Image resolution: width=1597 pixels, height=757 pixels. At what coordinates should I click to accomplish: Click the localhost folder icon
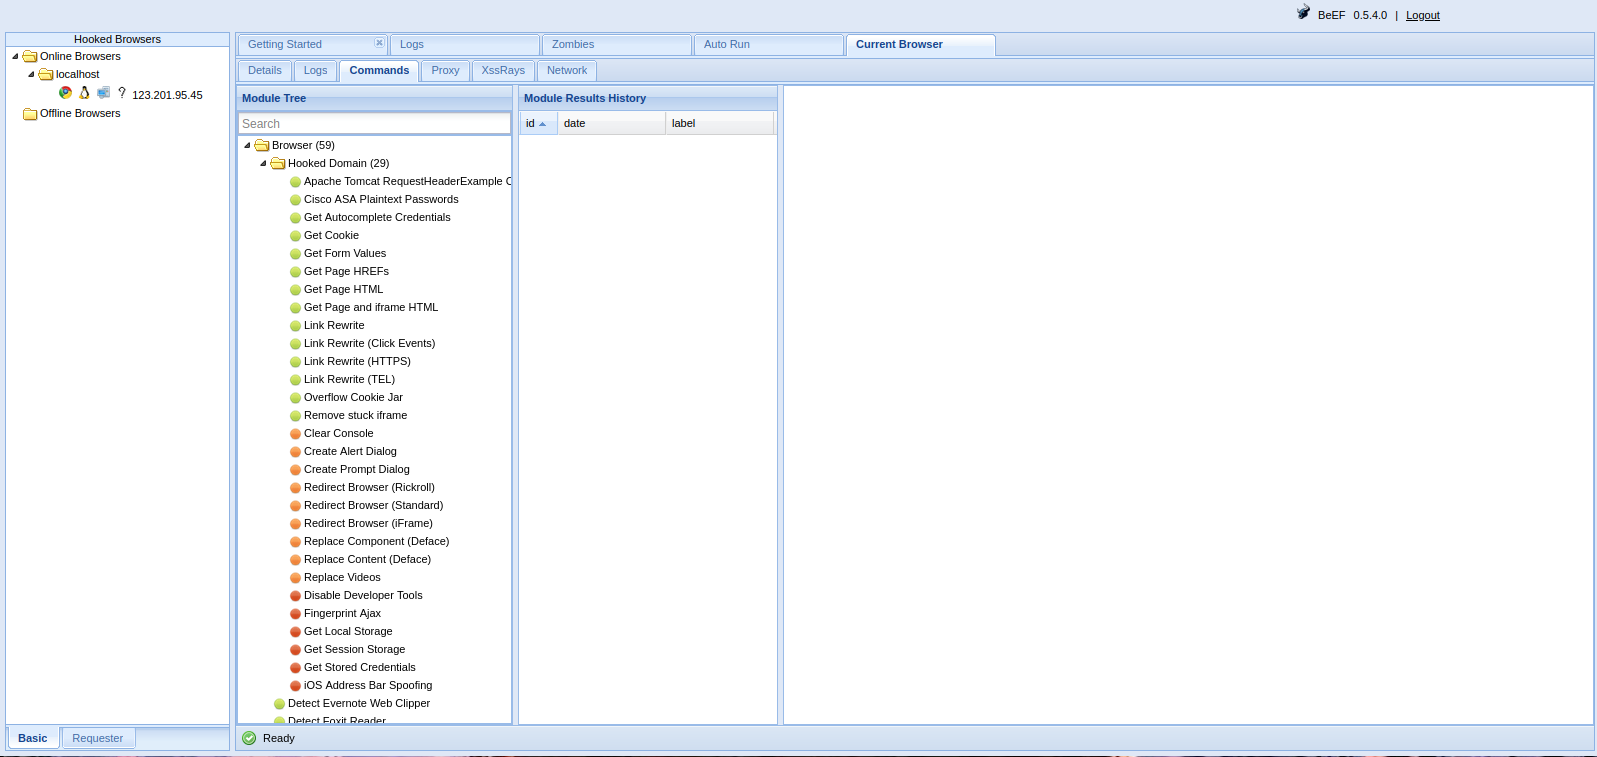point(46,75)
